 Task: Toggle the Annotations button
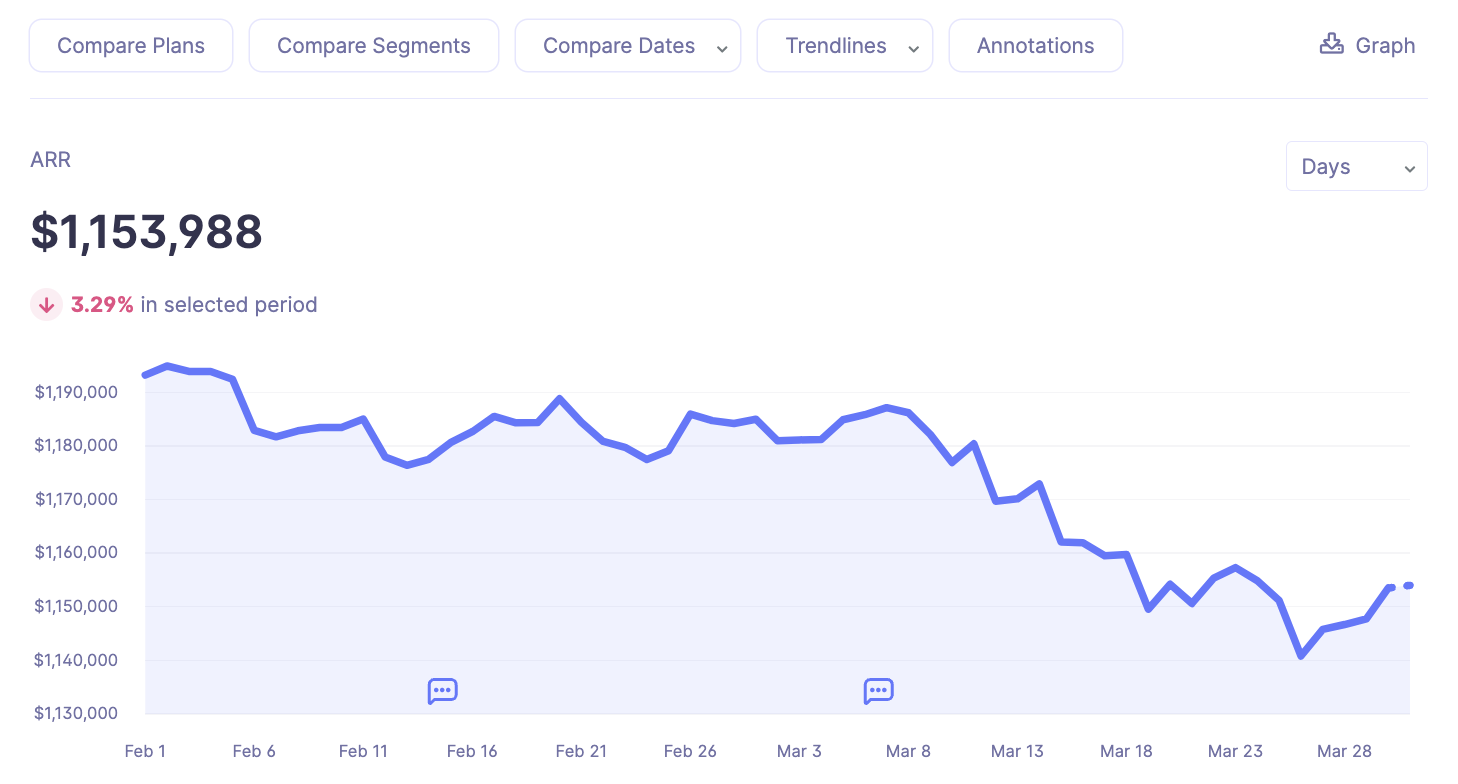1035,46
